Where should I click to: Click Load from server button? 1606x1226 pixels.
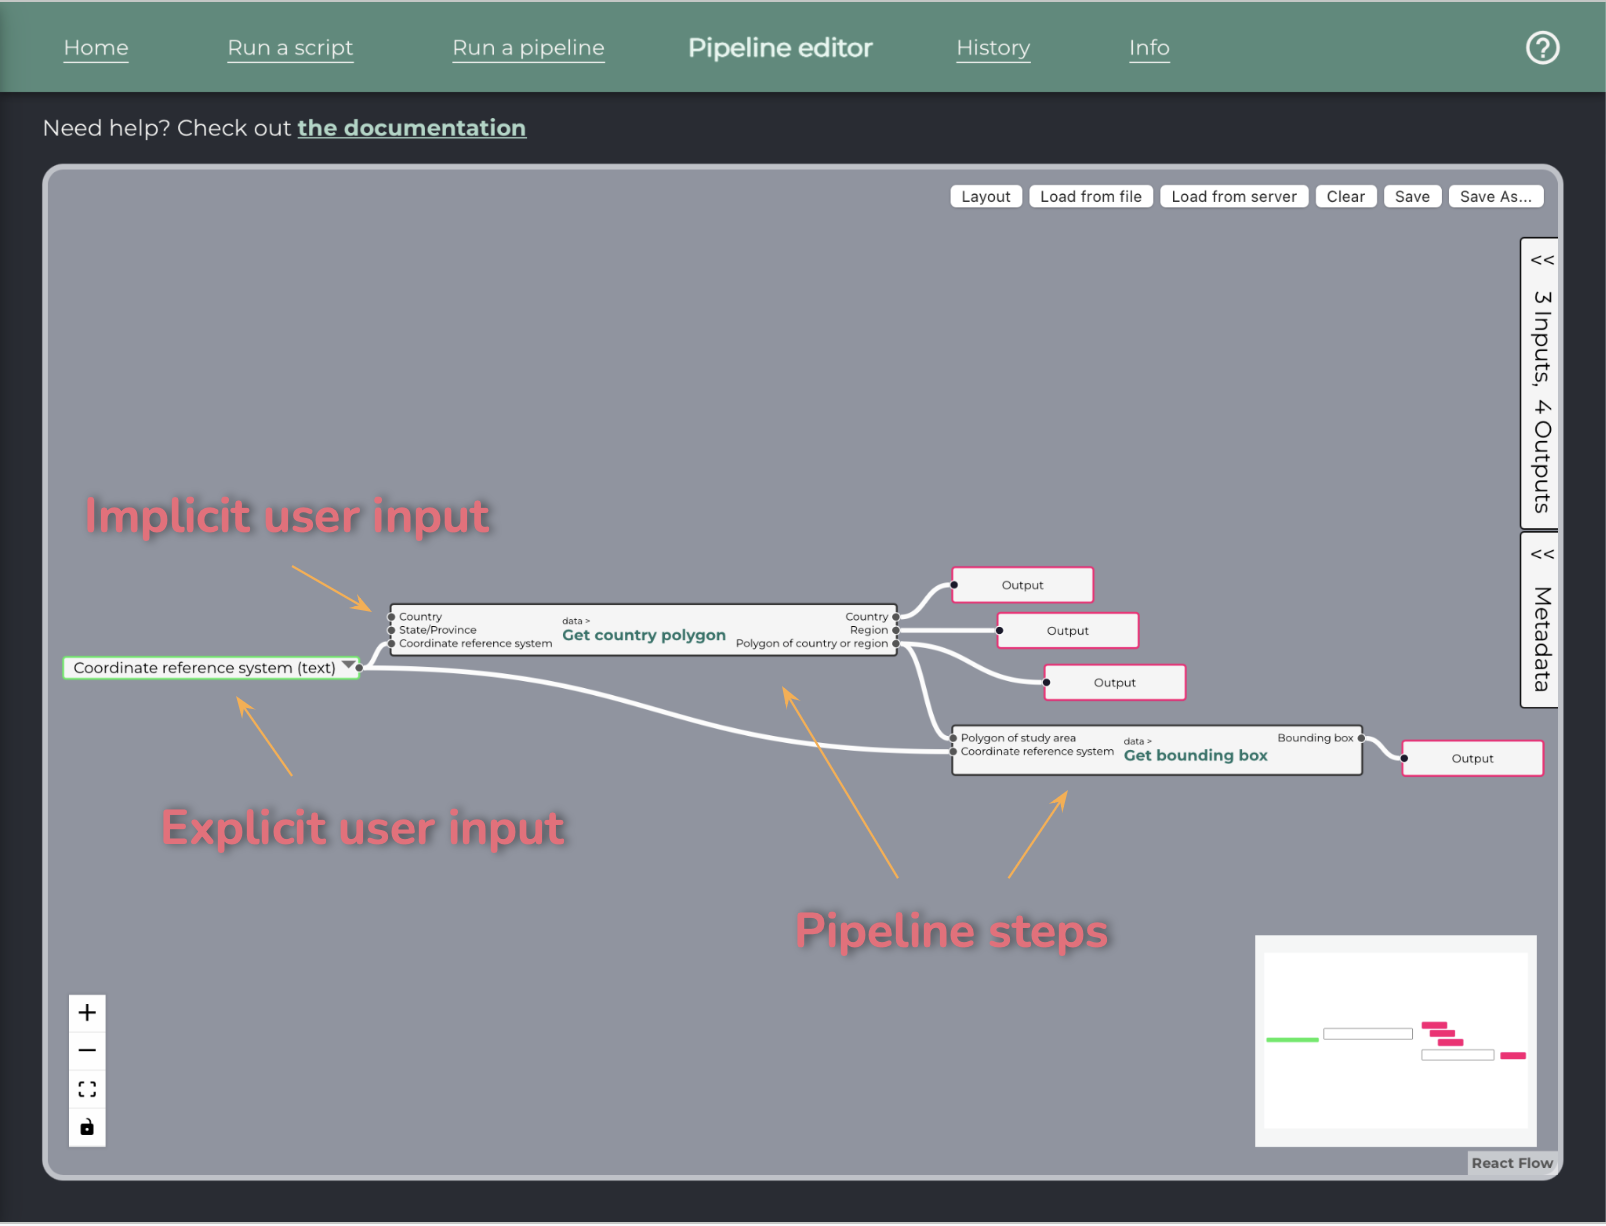(1233, 196)
